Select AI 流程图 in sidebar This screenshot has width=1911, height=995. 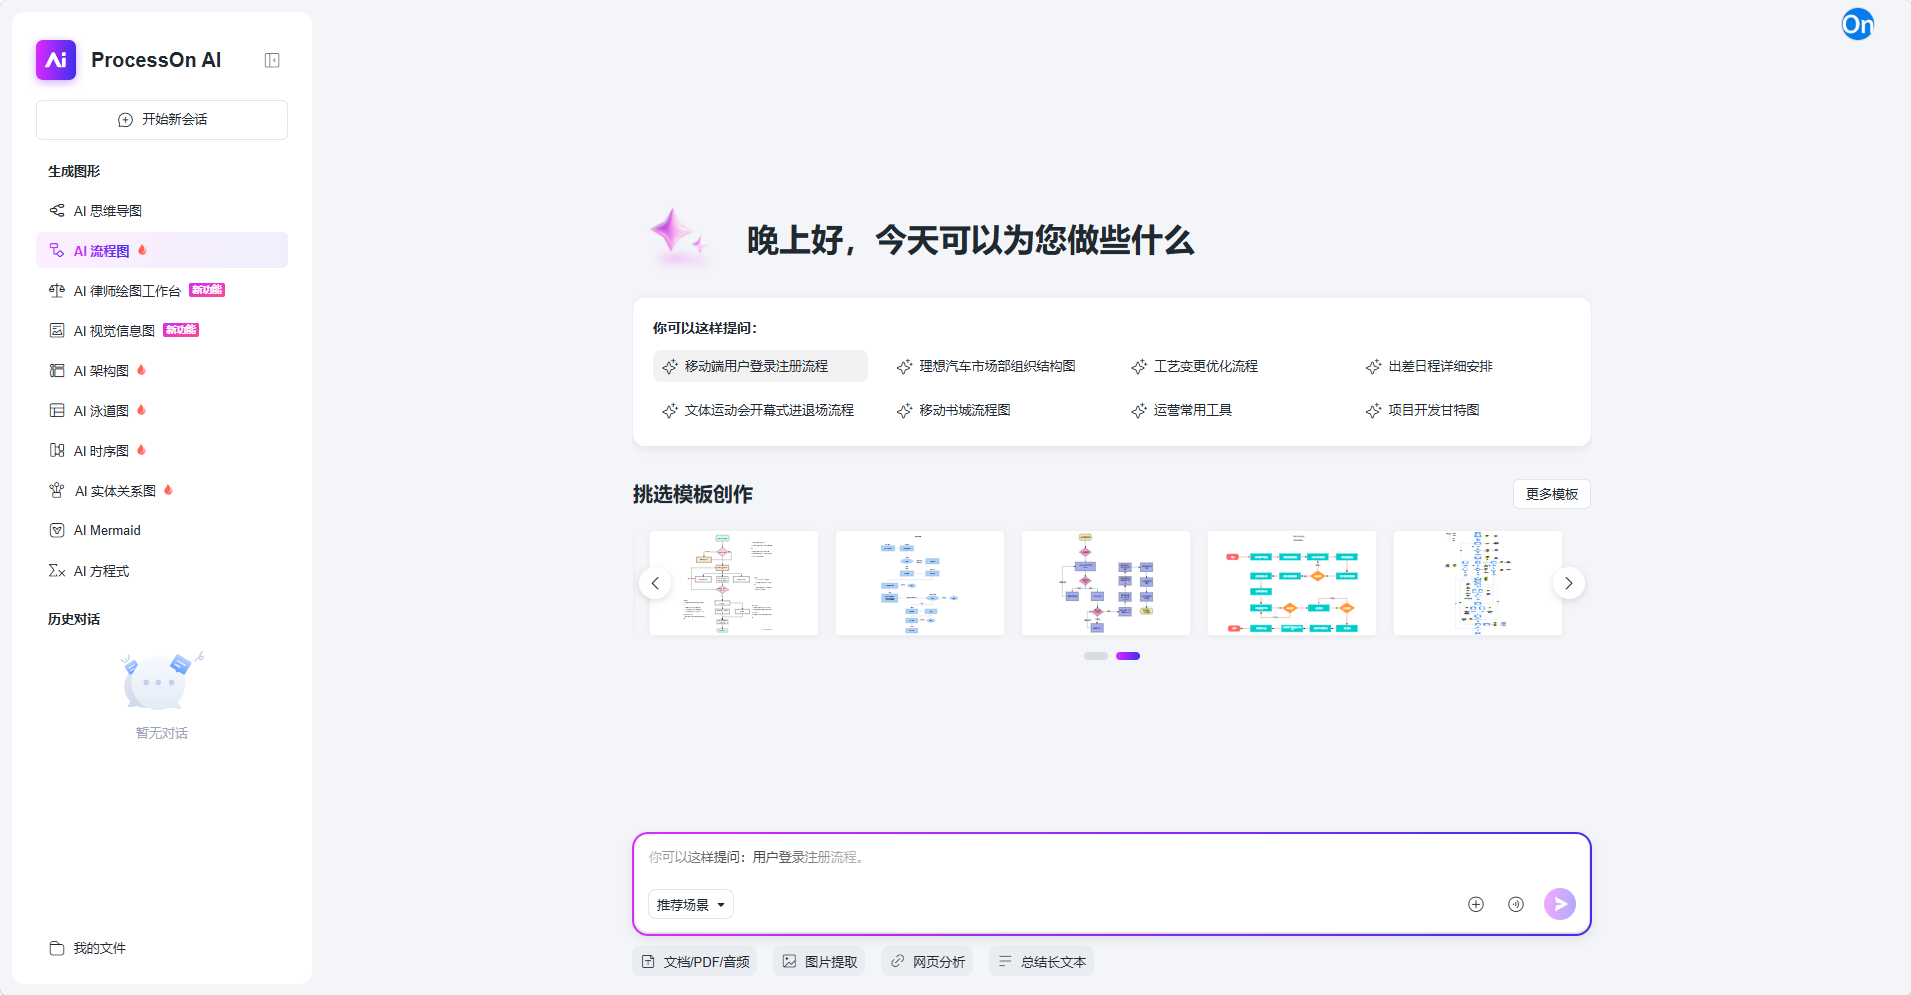click(x=162, y=250)
